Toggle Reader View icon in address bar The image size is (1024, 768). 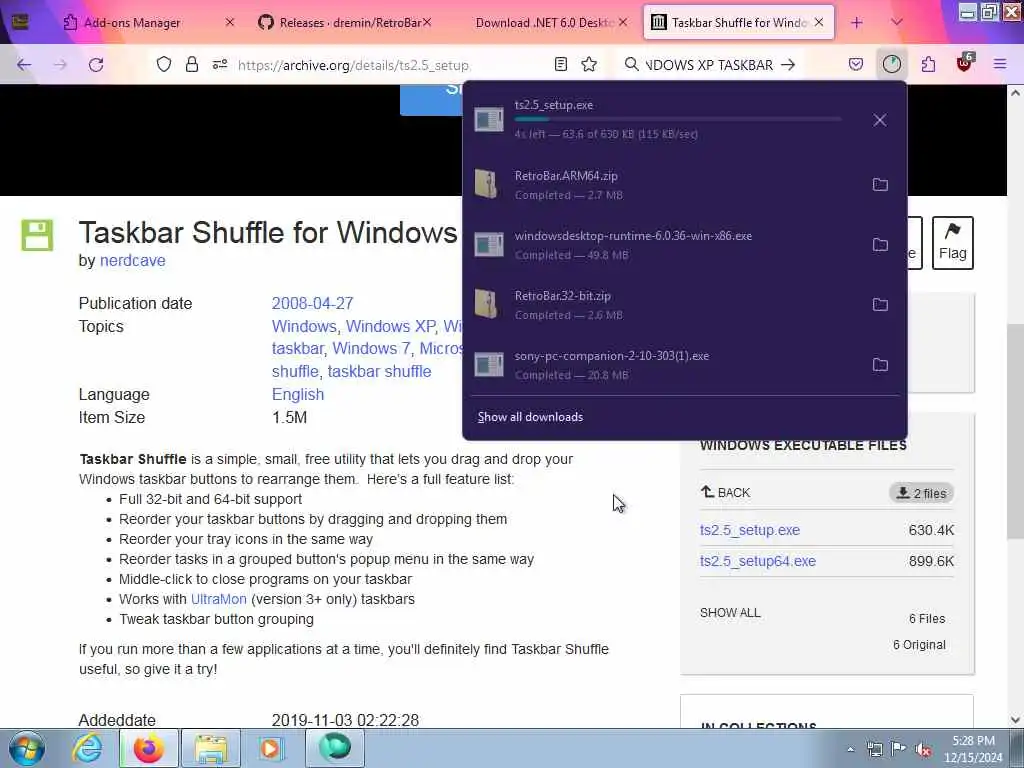click(561, 64)
